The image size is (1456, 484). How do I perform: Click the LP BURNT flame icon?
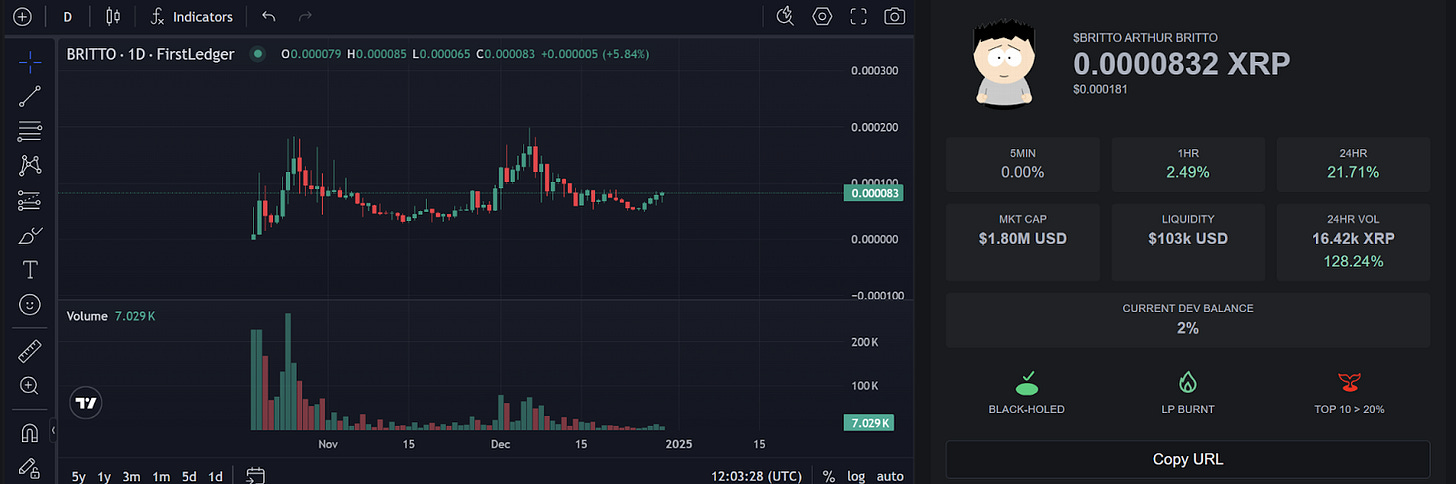coord(1188,382)
